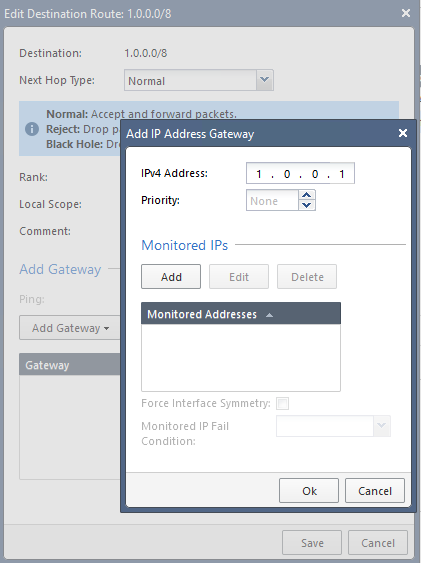Click the last octet of IPv4 Address

click(342, 174)
